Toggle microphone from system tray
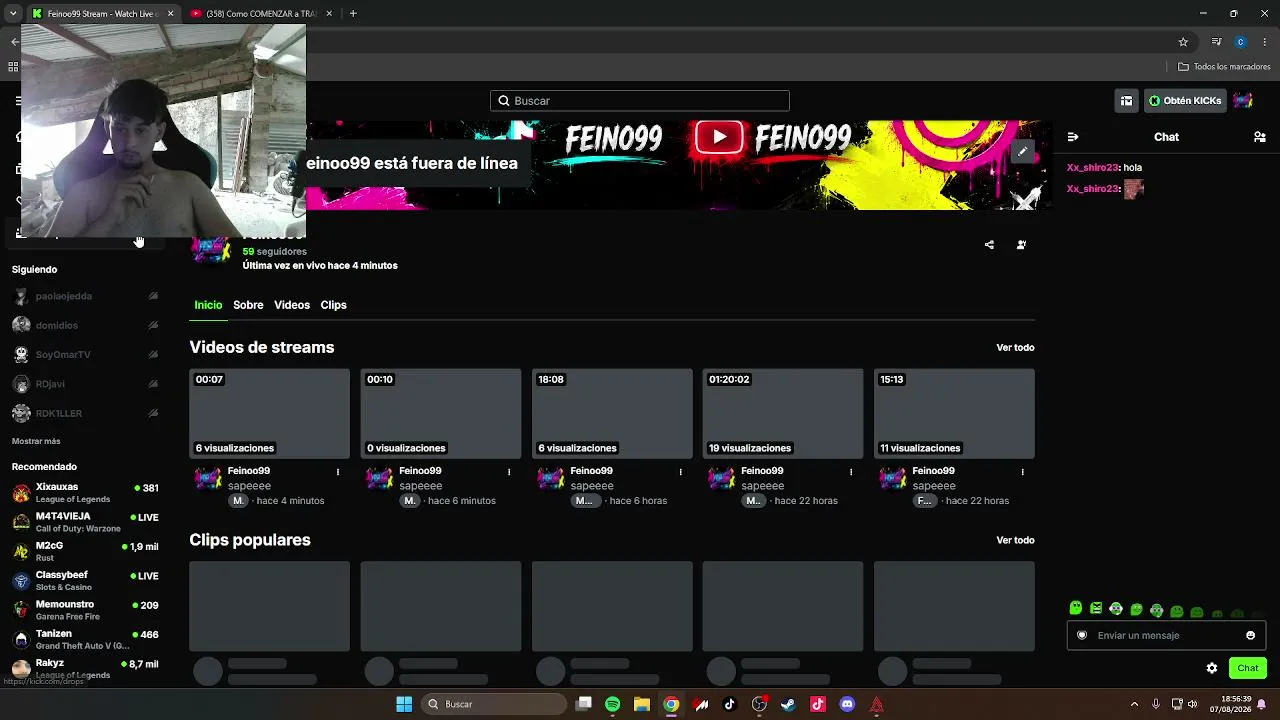Viewport: 1280px width, 720px height. tap(1156, 704)
